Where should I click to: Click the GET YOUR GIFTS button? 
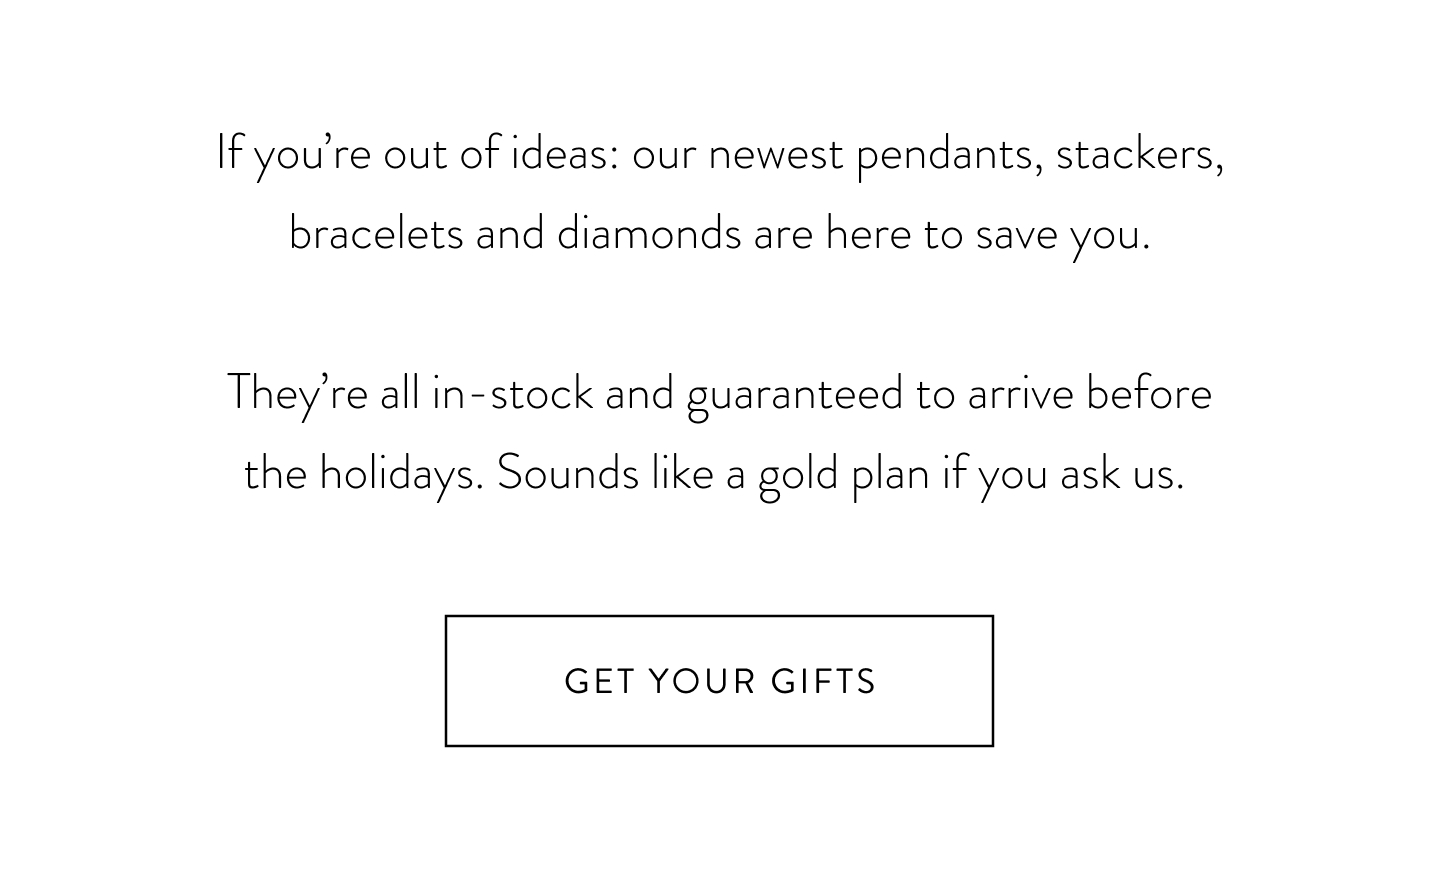(719, 681)
